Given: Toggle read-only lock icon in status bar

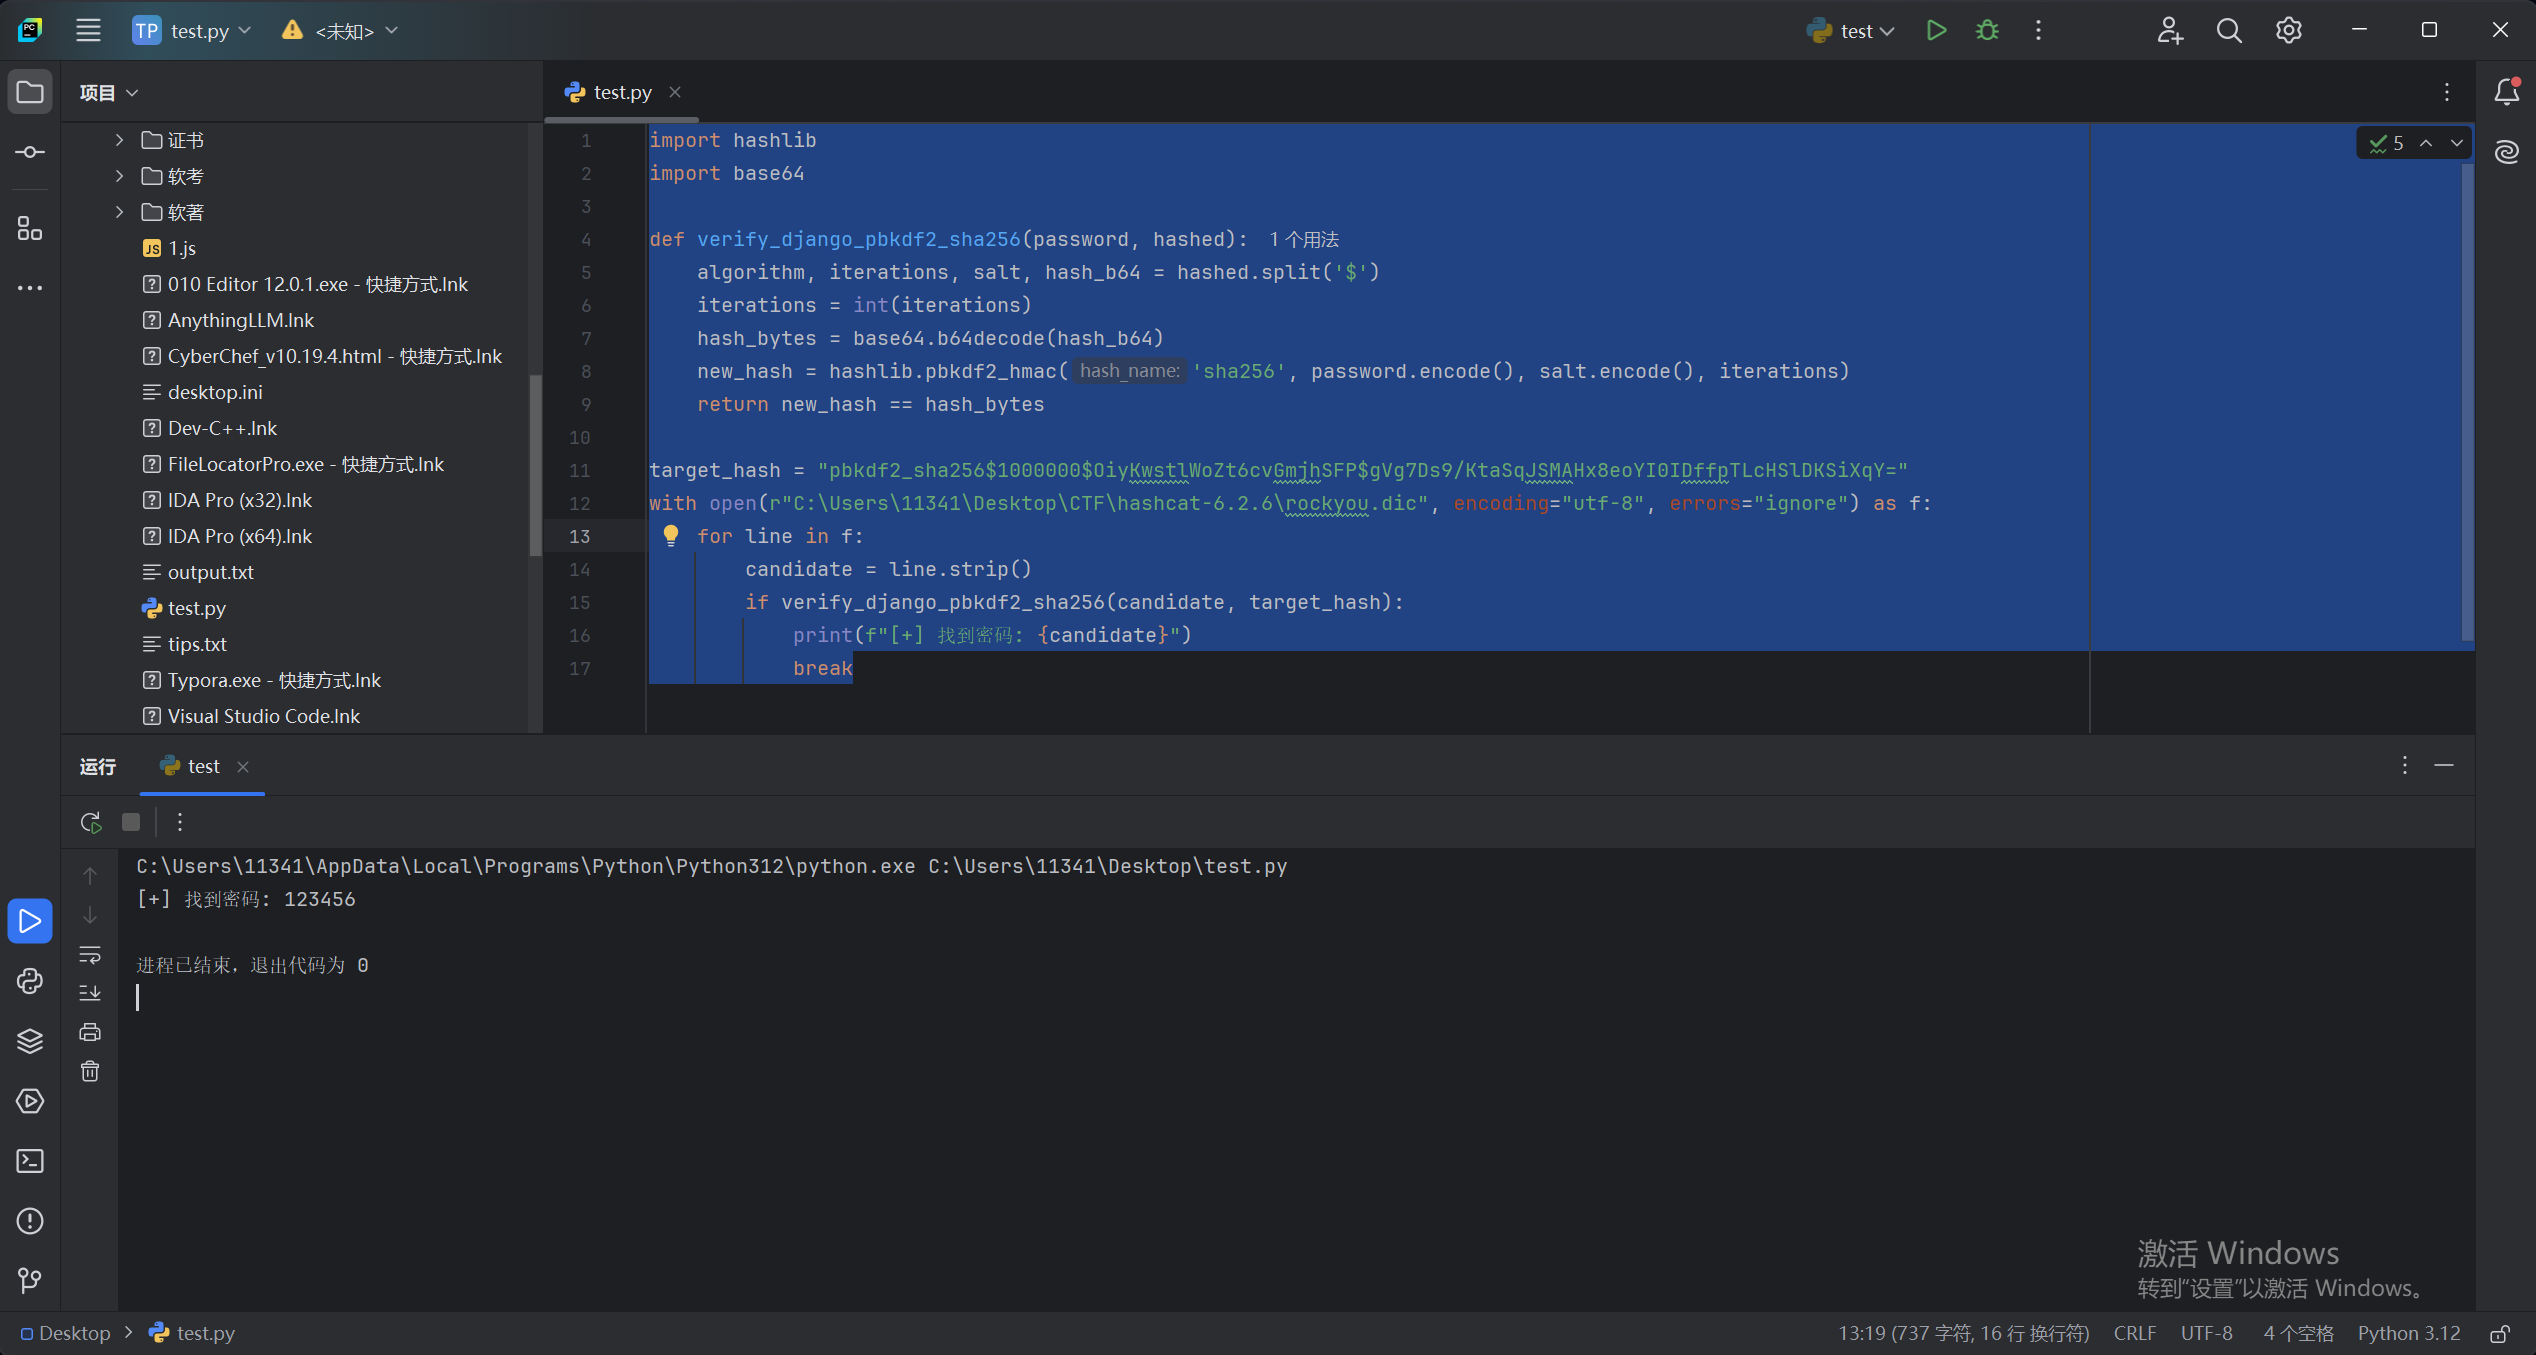Looking at the screenshot, I should tap(2499, 1334).
